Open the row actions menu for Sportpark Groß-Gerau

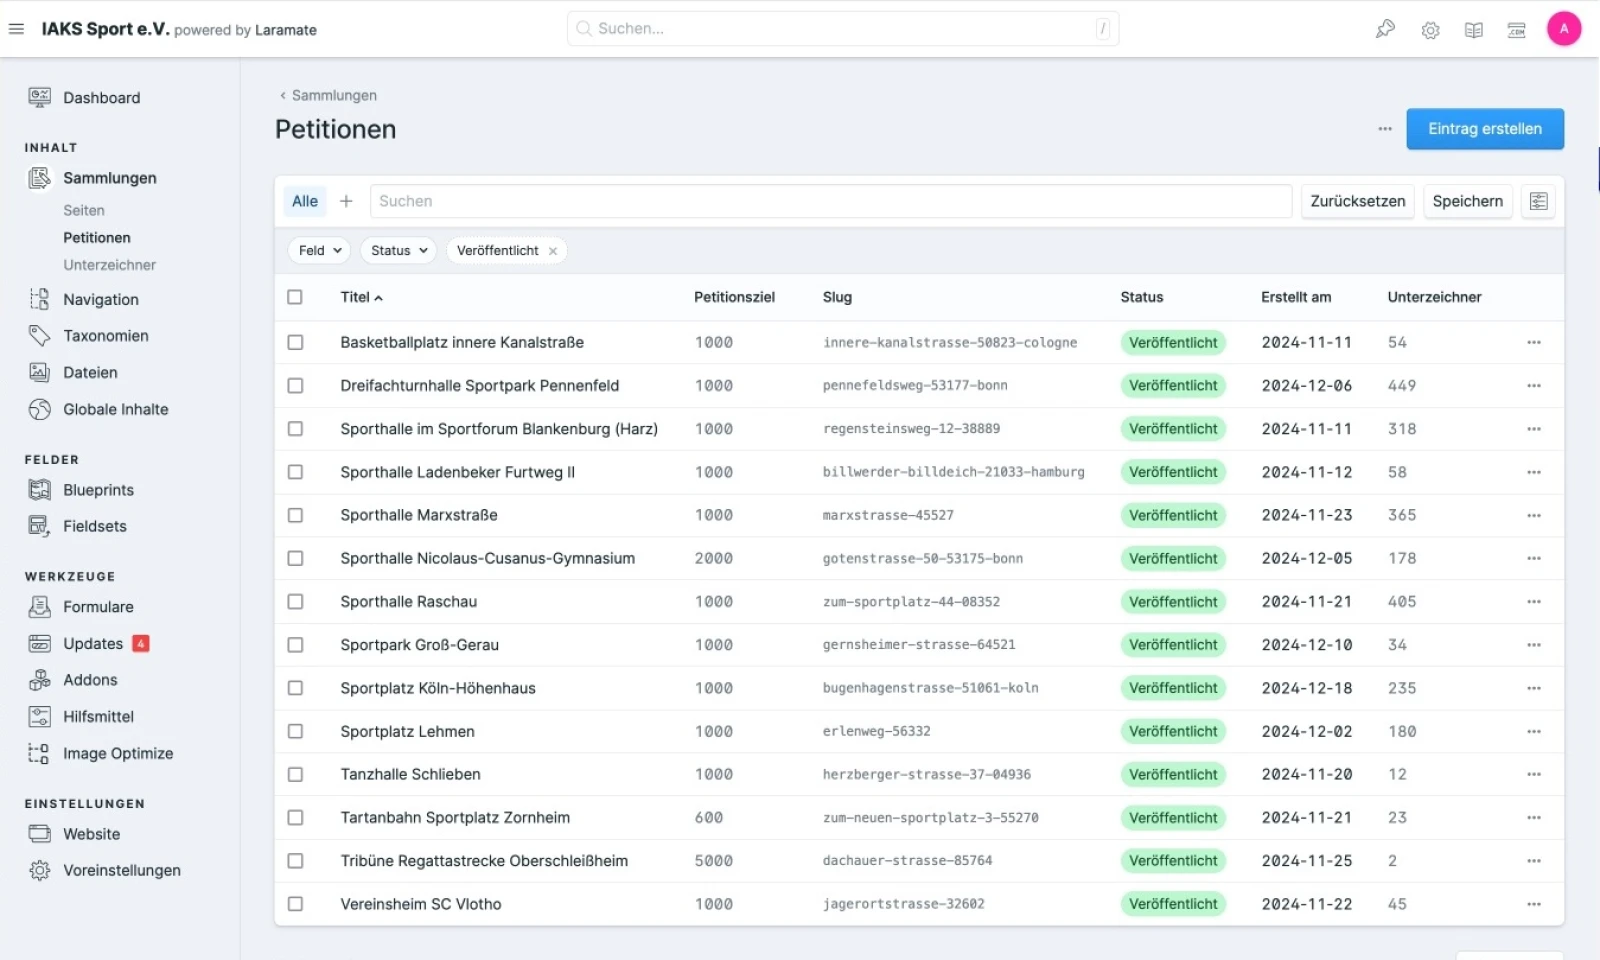tap(1534, 645)
